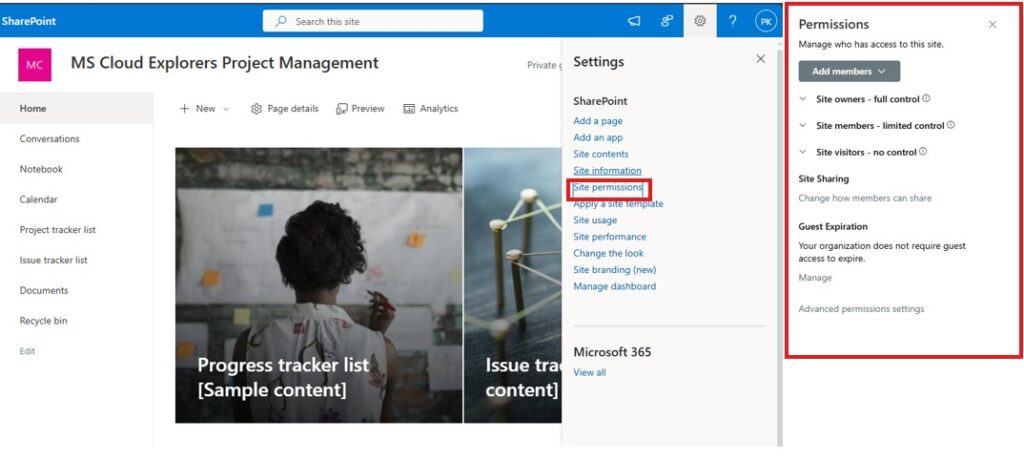1024x460 pixels.
Task: Open Site permissions link
Action: coord(607,187)
